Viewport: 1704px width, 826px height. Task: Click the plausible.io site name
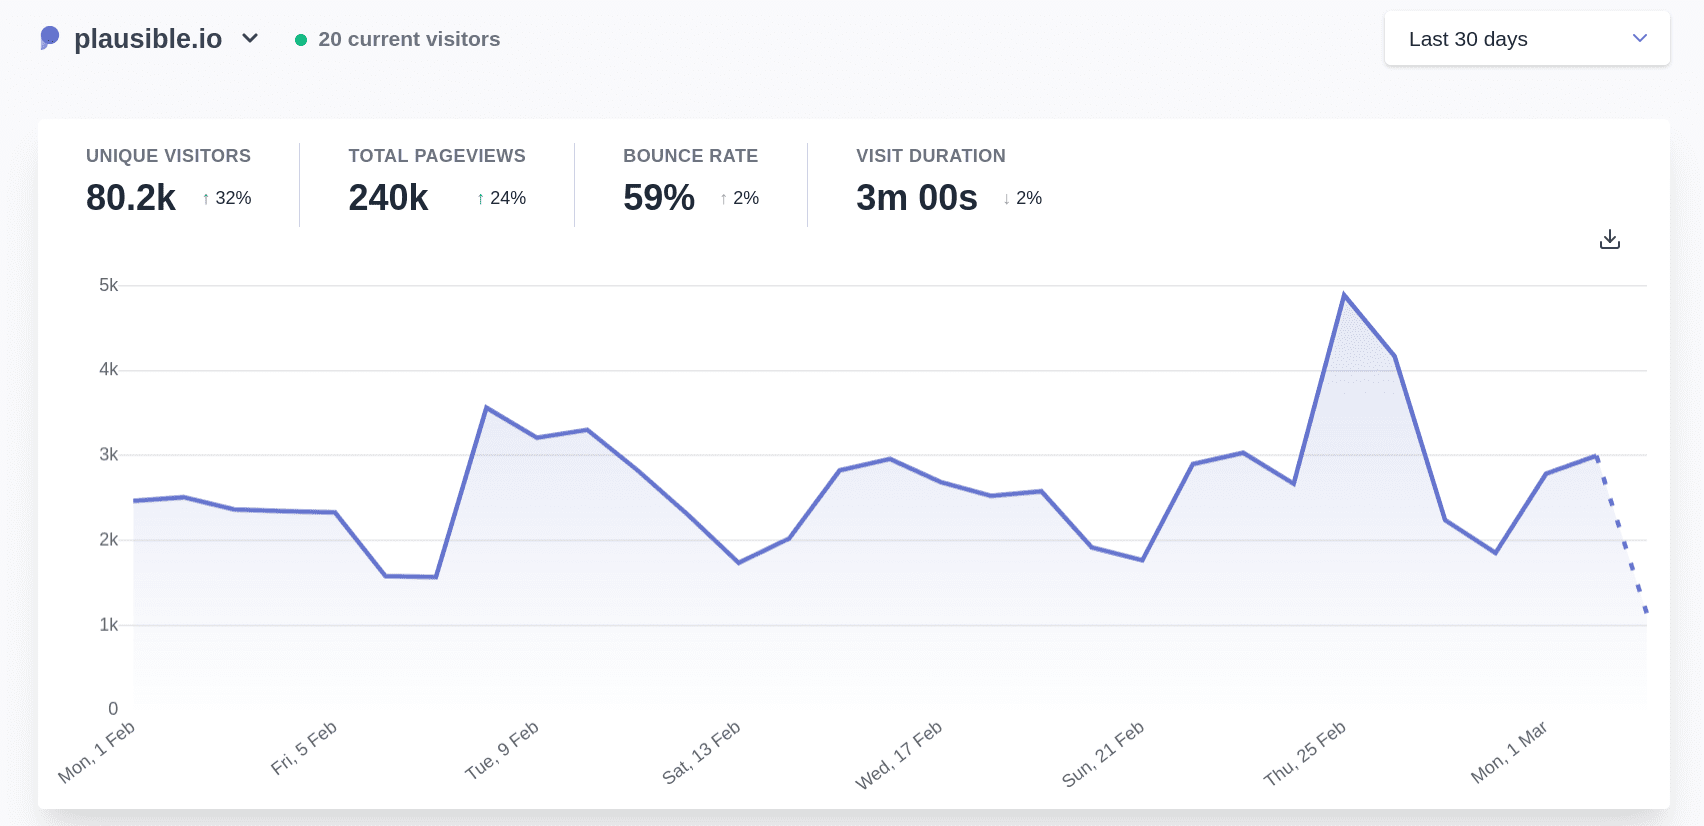pos(148,38)
